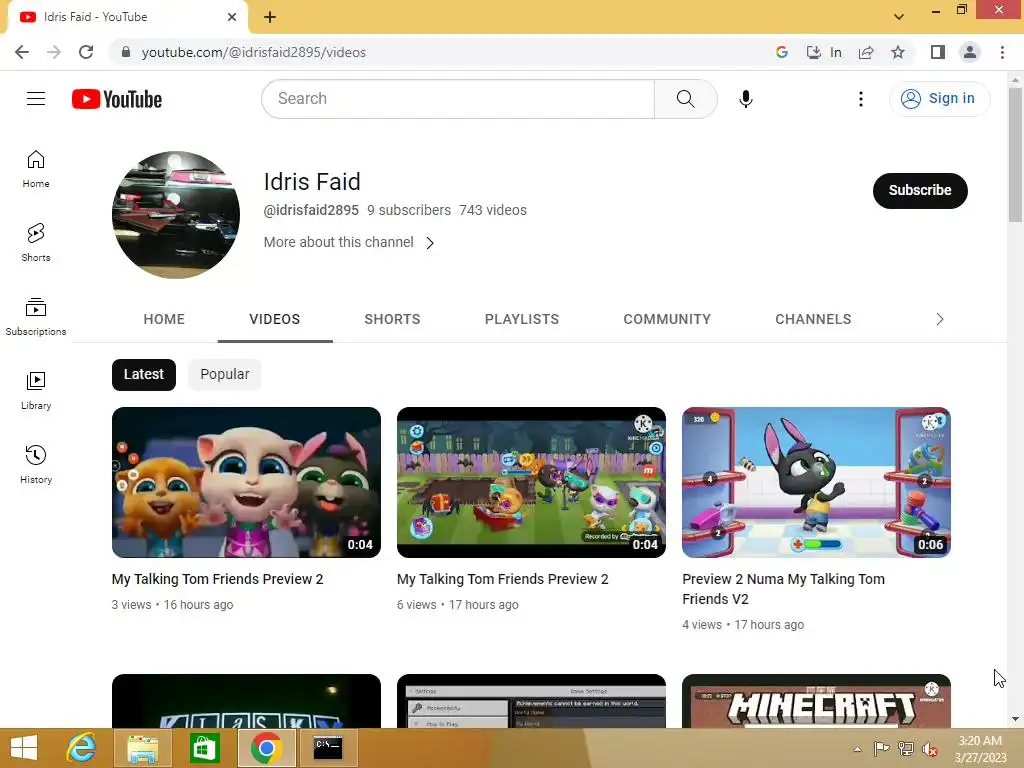
Task: Expand More about this channel arrow
Action: 430,243
